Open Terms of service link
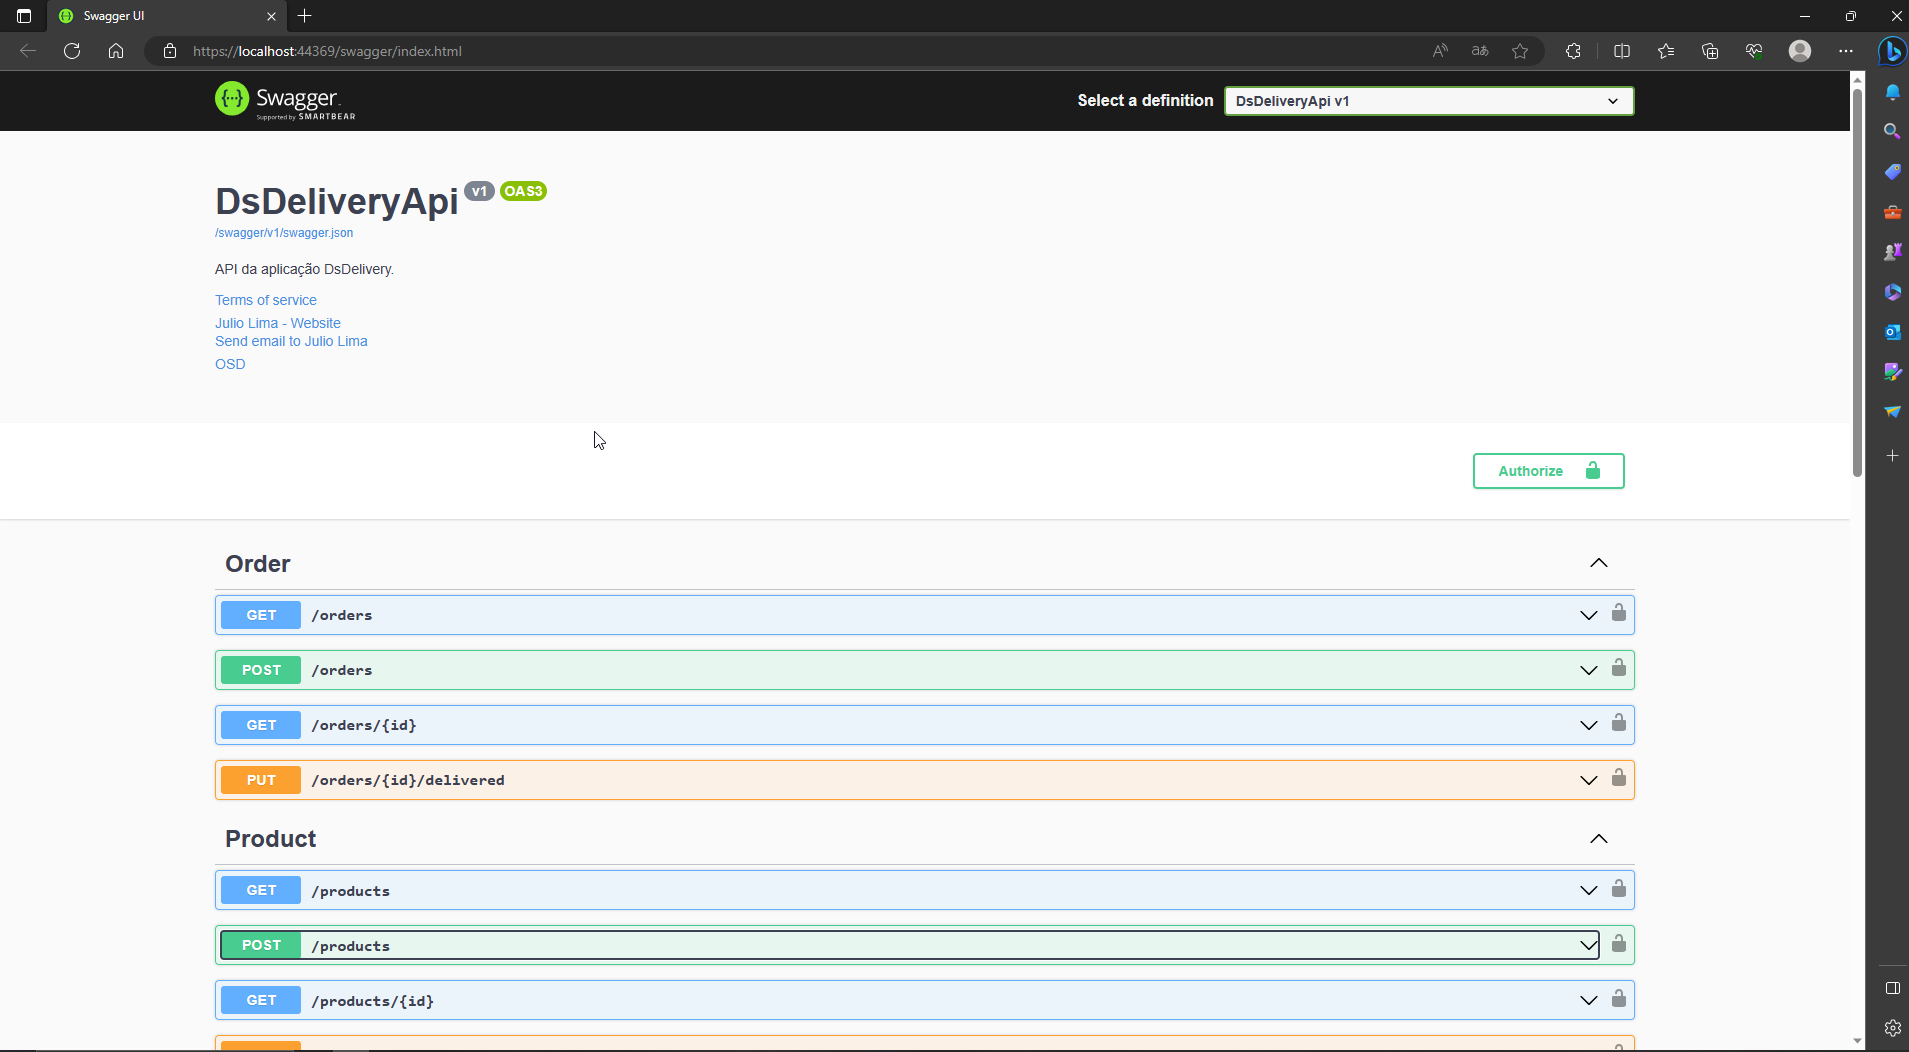This screenshot has height=1052, width=1909. (266, 300)
